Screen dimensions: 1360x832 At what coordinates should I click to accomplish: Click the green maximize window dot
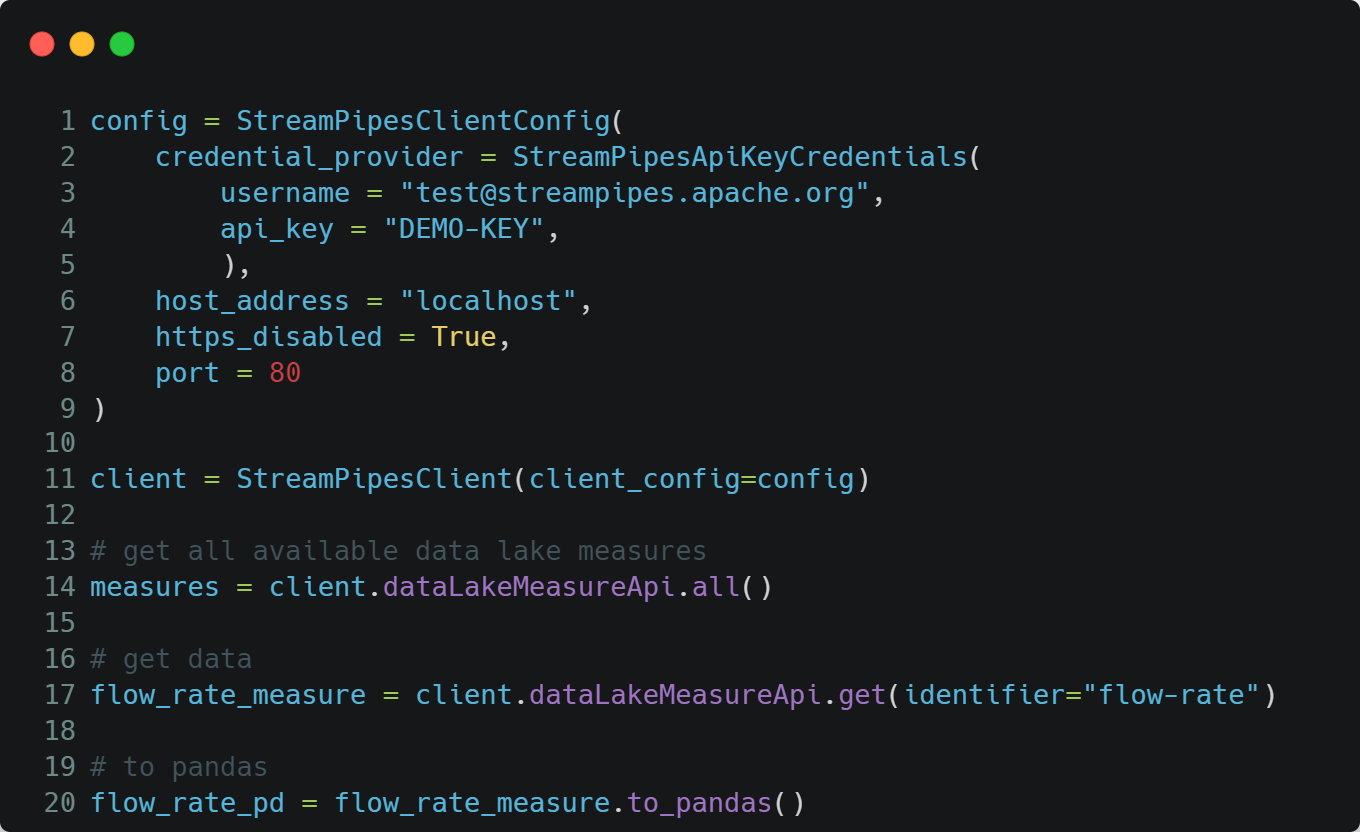(122, 44)
